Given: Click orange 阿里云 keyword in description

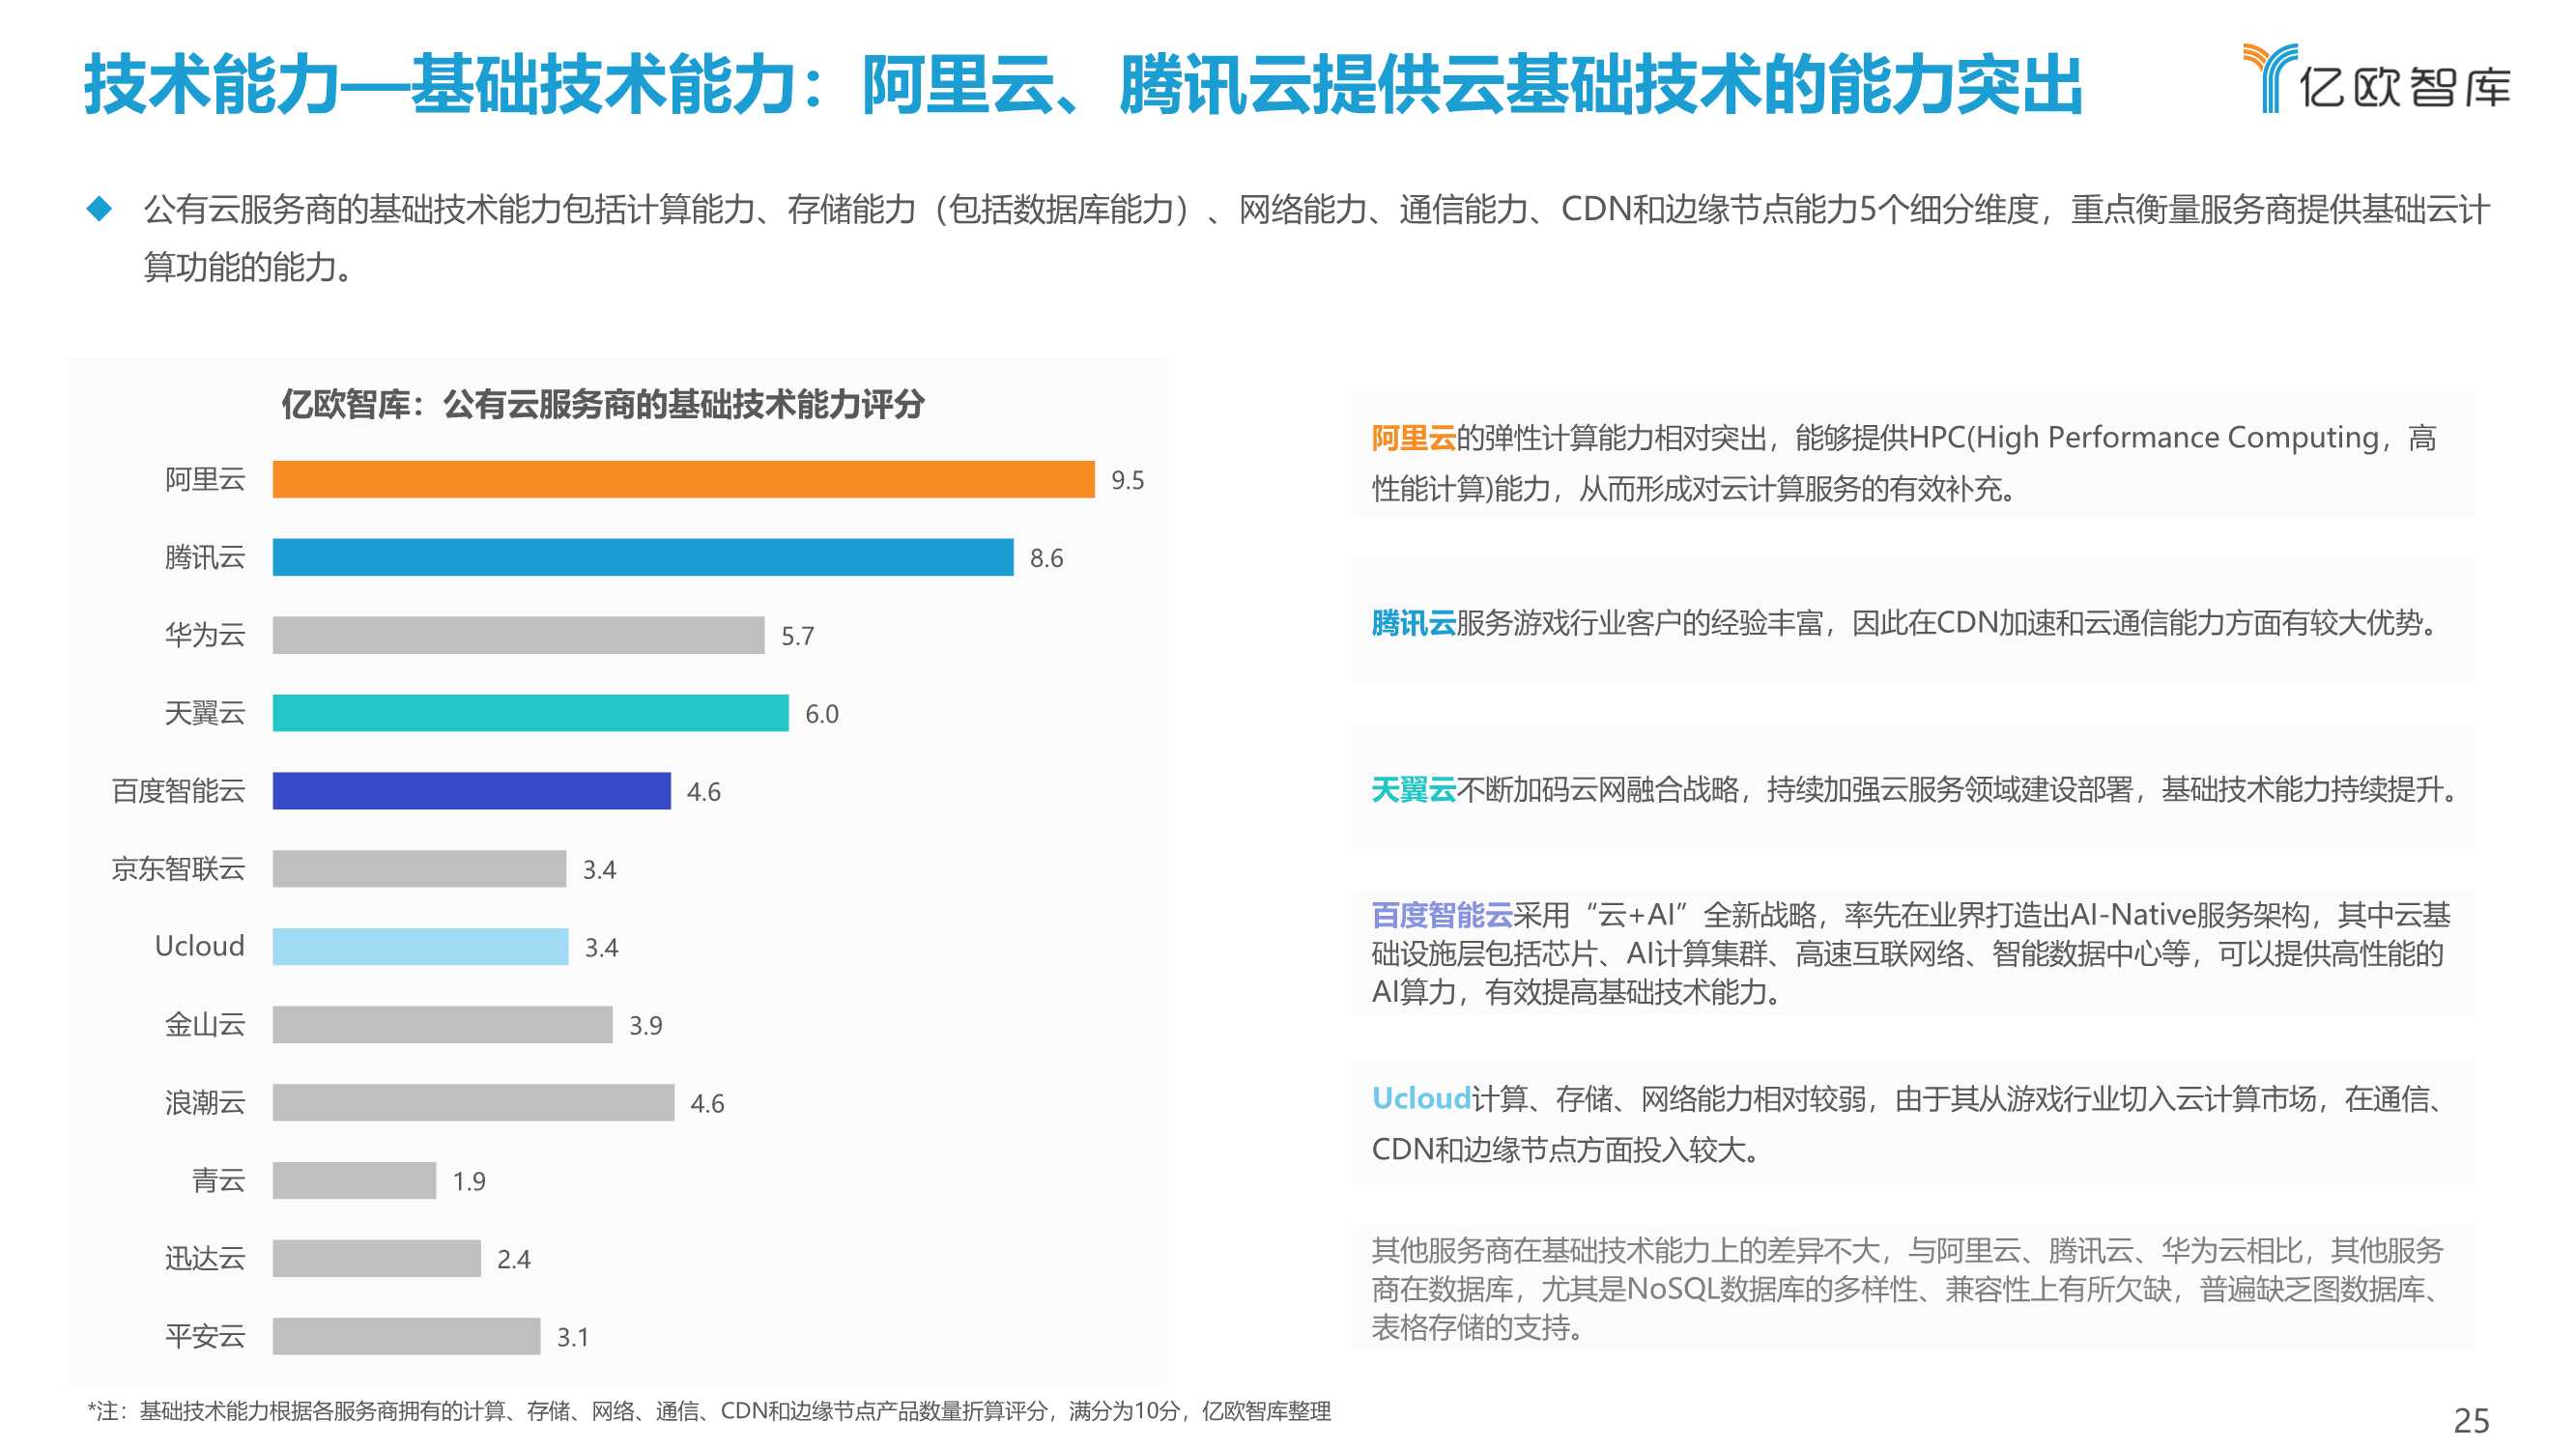Looking at the screenshot, I should tap(1413, 438).
